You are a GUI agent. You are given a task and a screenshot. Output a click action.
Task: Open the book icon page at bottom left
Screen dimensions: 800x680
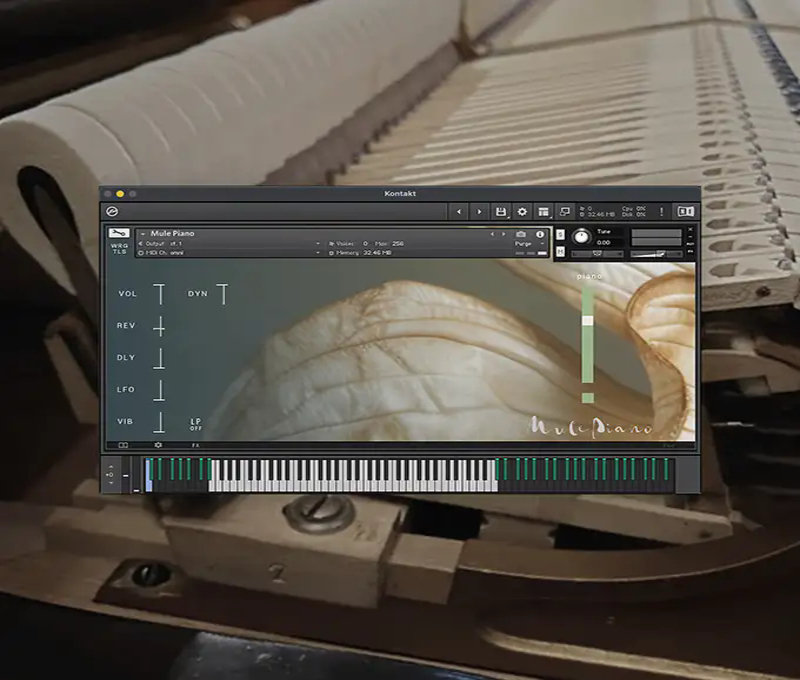(x=123, y=445)
